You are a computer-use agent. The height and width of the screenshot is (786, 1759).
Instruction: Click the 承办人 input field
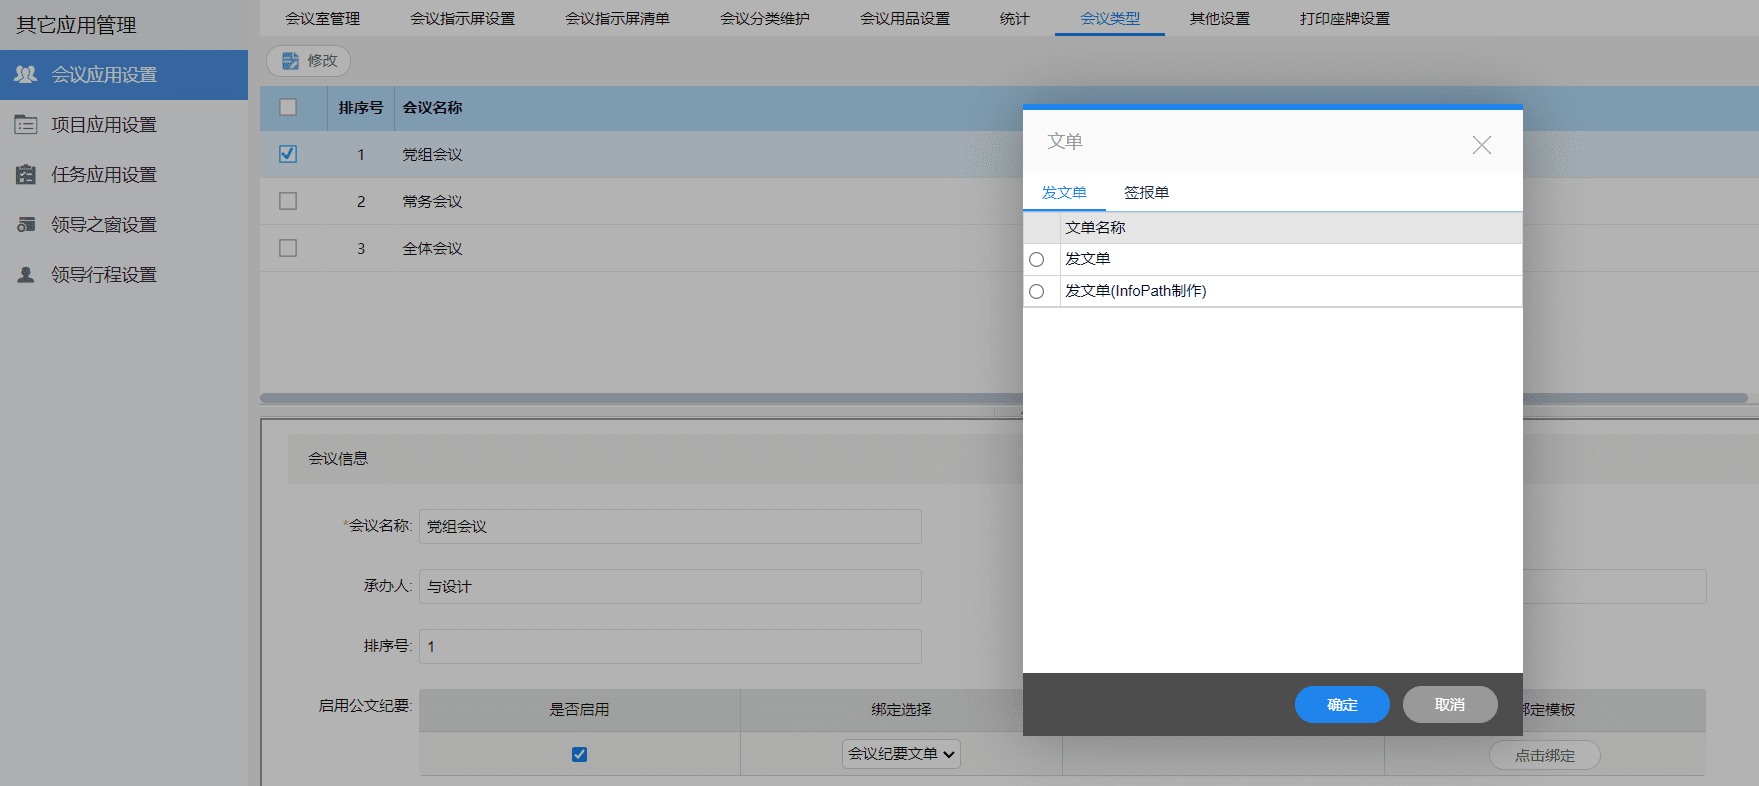click(x=670, y=586)
